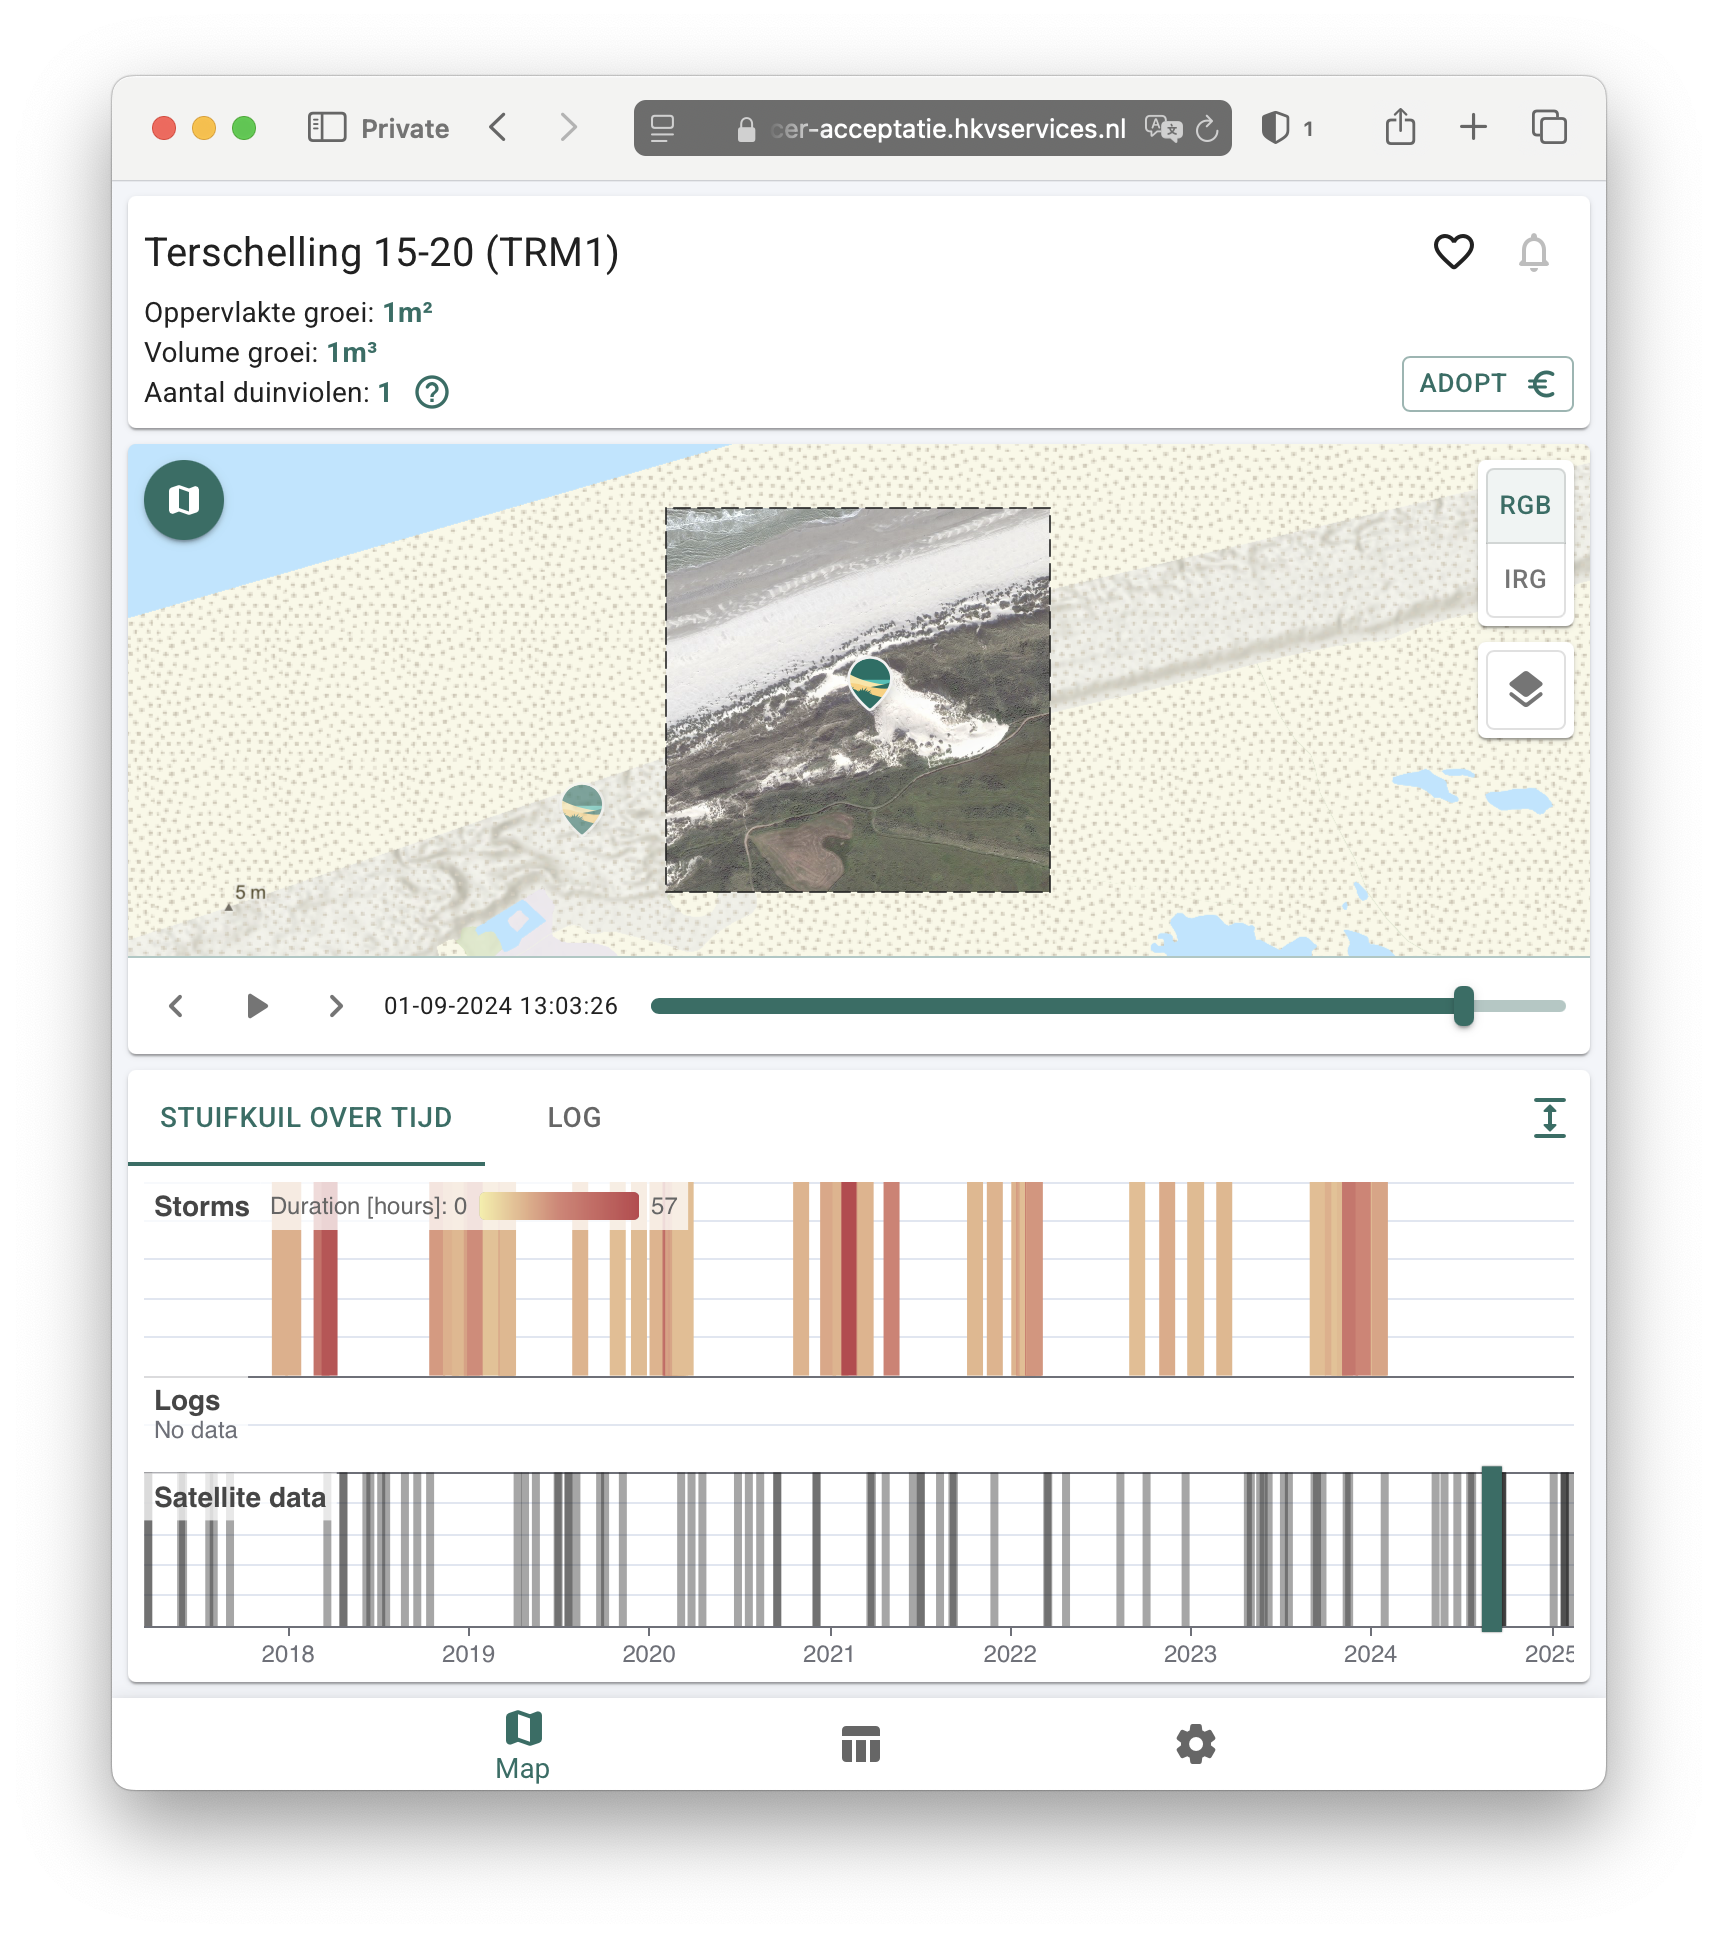The image size is (1718, 1938).
Task: Click the Safari share icon
Action: (1400, 128)
